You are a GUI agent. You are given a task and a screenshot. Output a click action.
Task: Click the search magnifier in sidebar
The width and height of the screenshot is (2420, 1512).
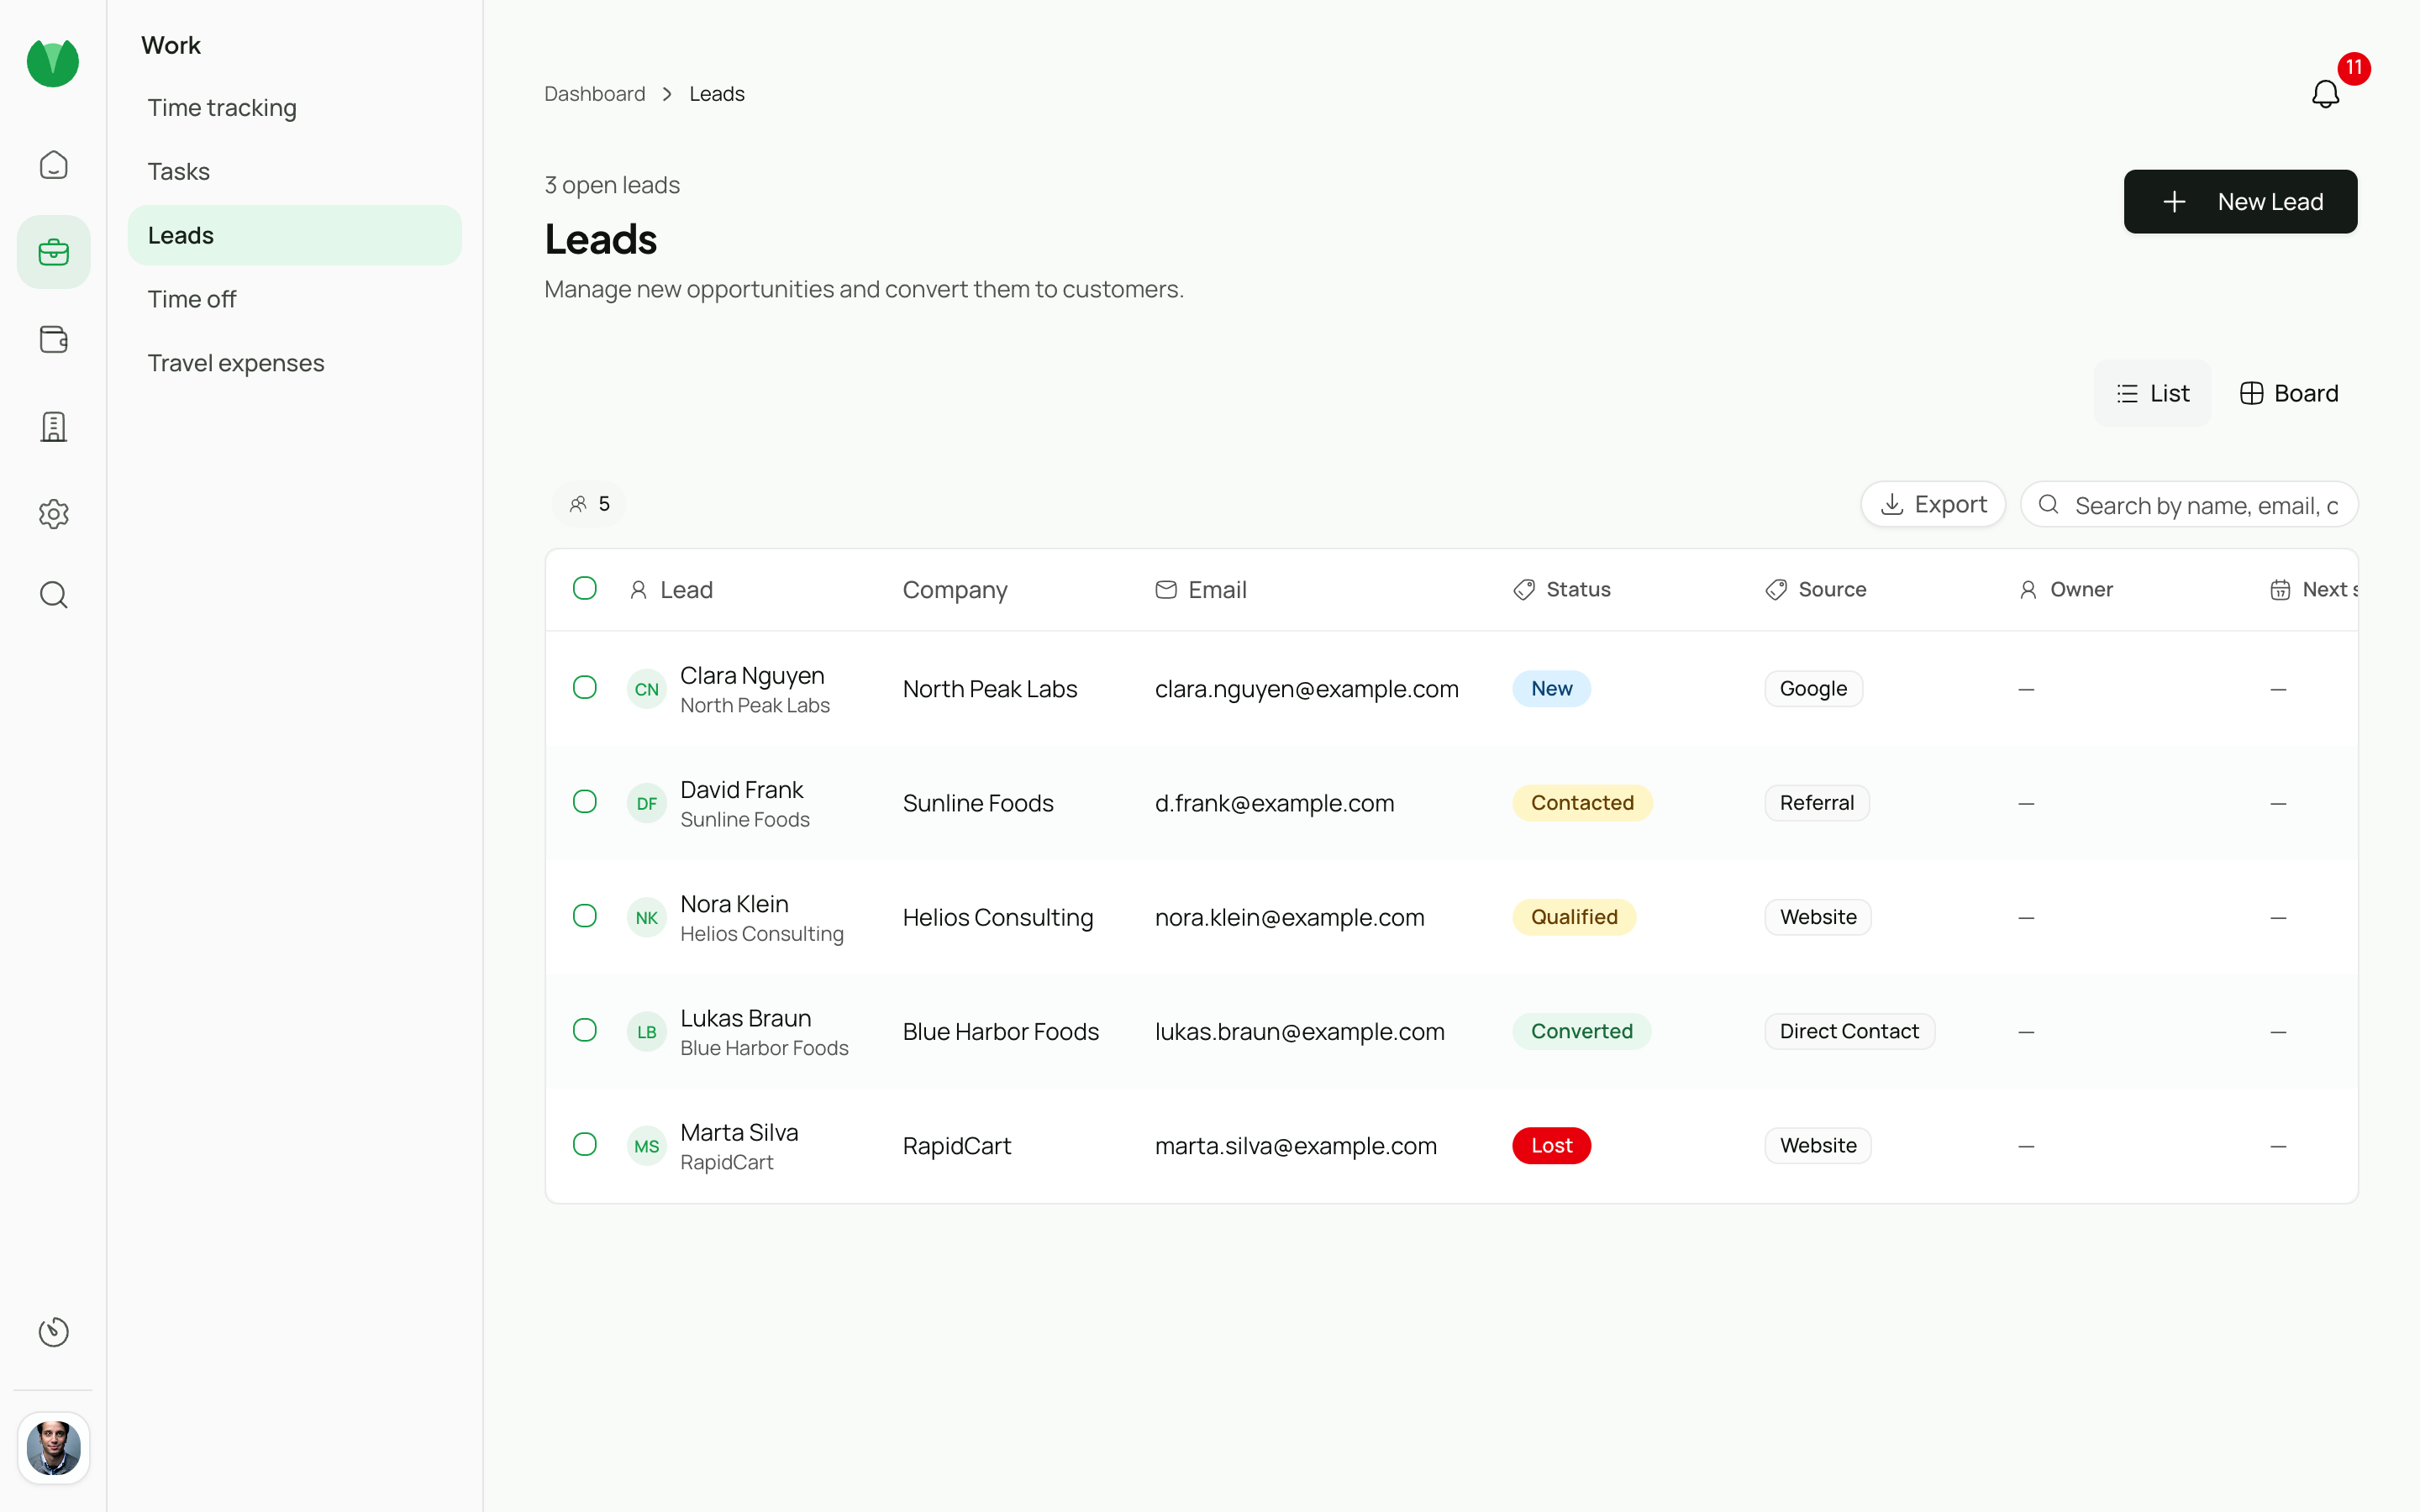53,595
